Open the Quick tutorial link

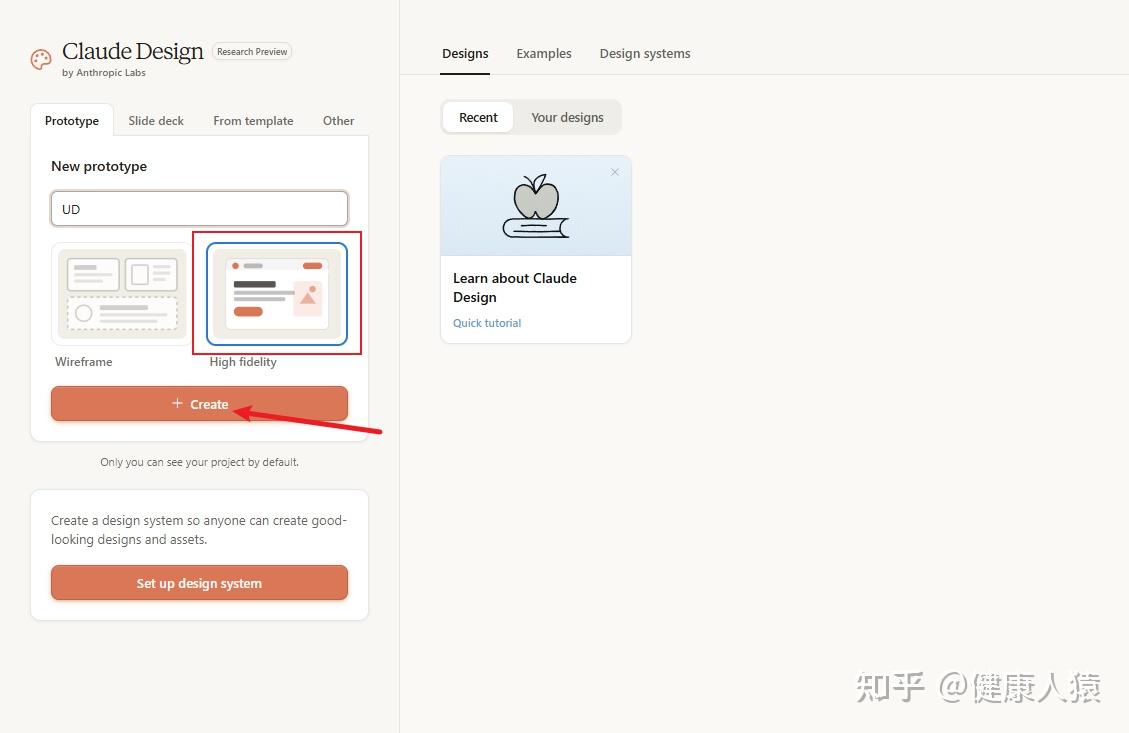(487, 323)
